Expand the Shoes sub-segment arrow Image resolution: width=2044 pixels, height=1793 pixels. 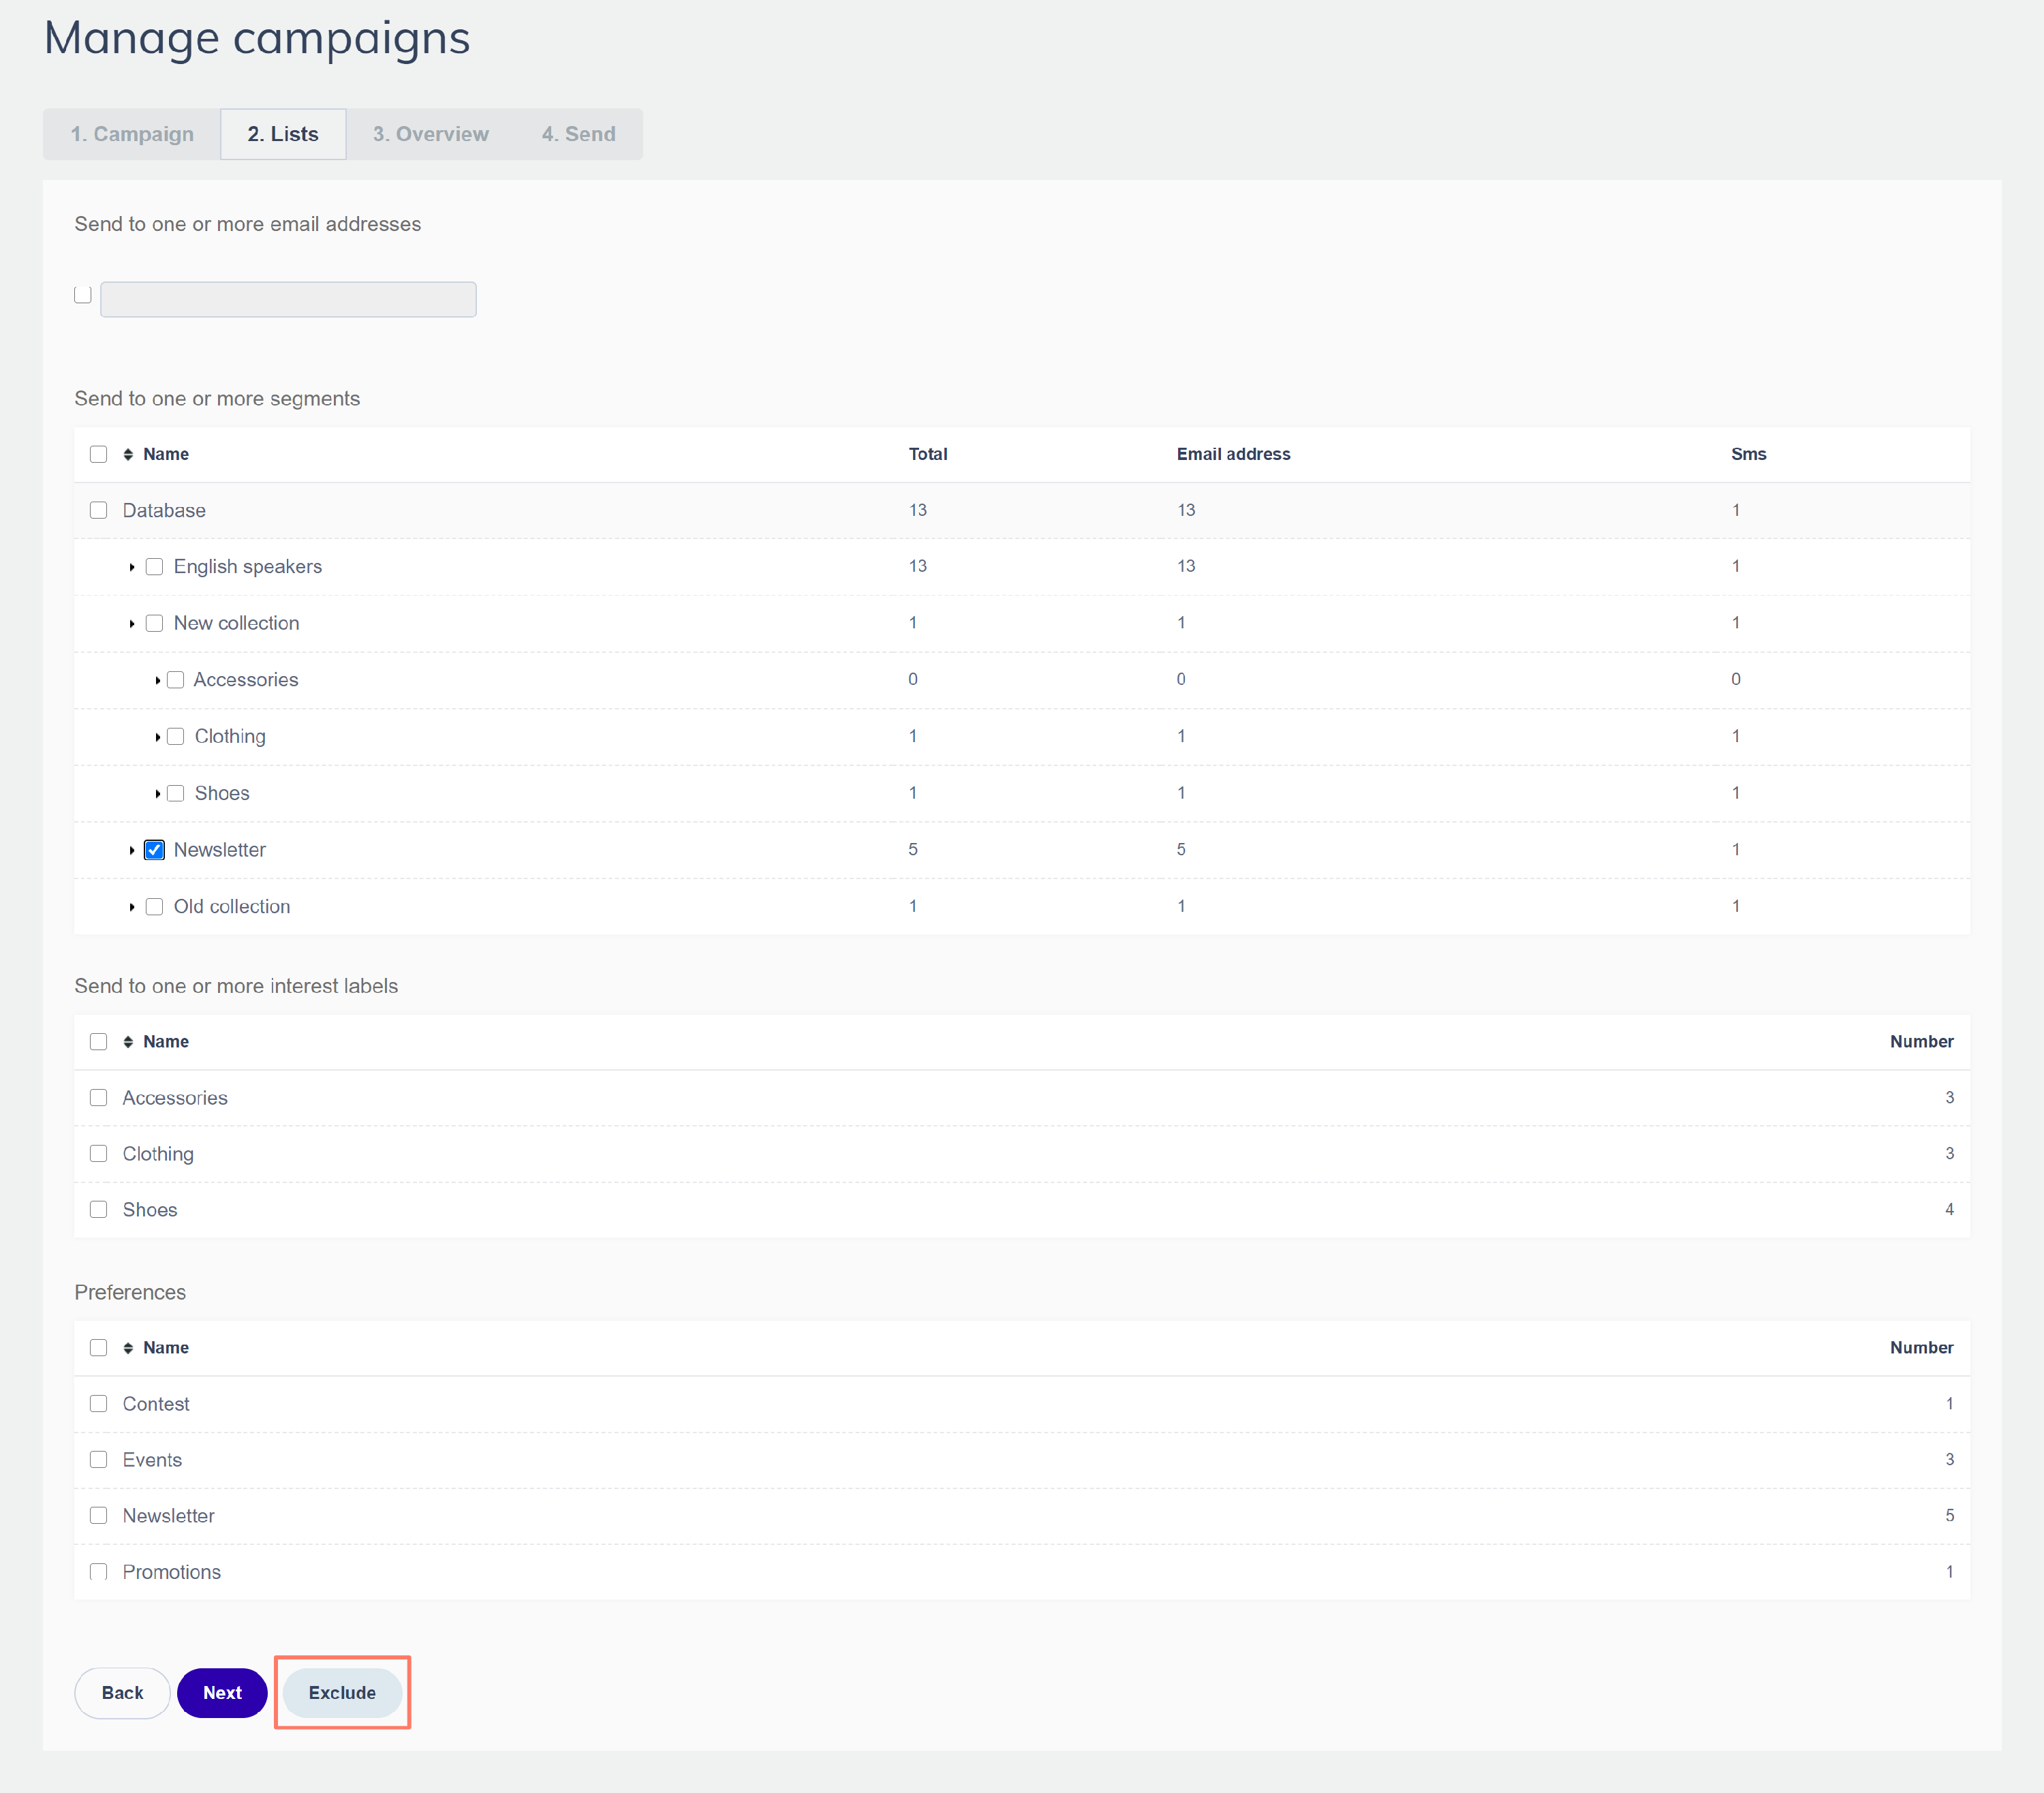click(157, 793)
